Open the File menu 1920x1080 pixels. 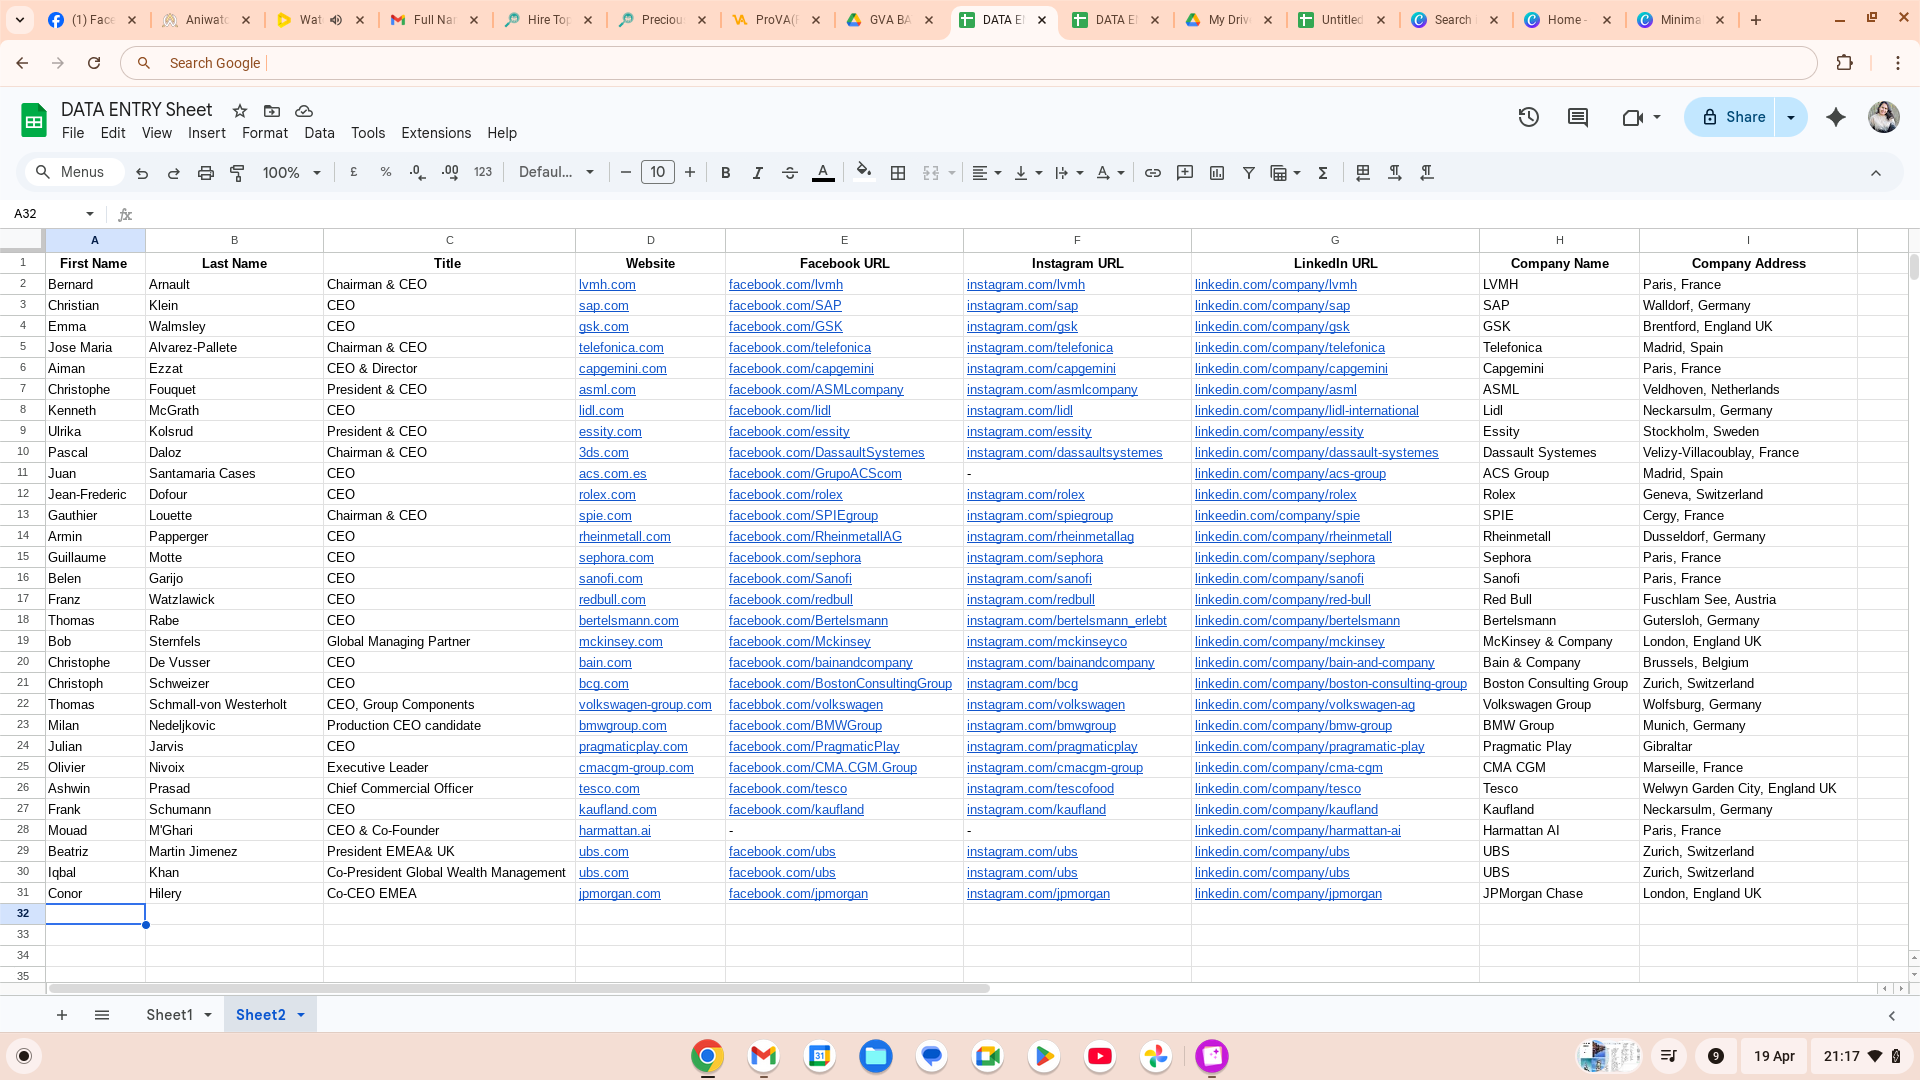tap(73, 133)
